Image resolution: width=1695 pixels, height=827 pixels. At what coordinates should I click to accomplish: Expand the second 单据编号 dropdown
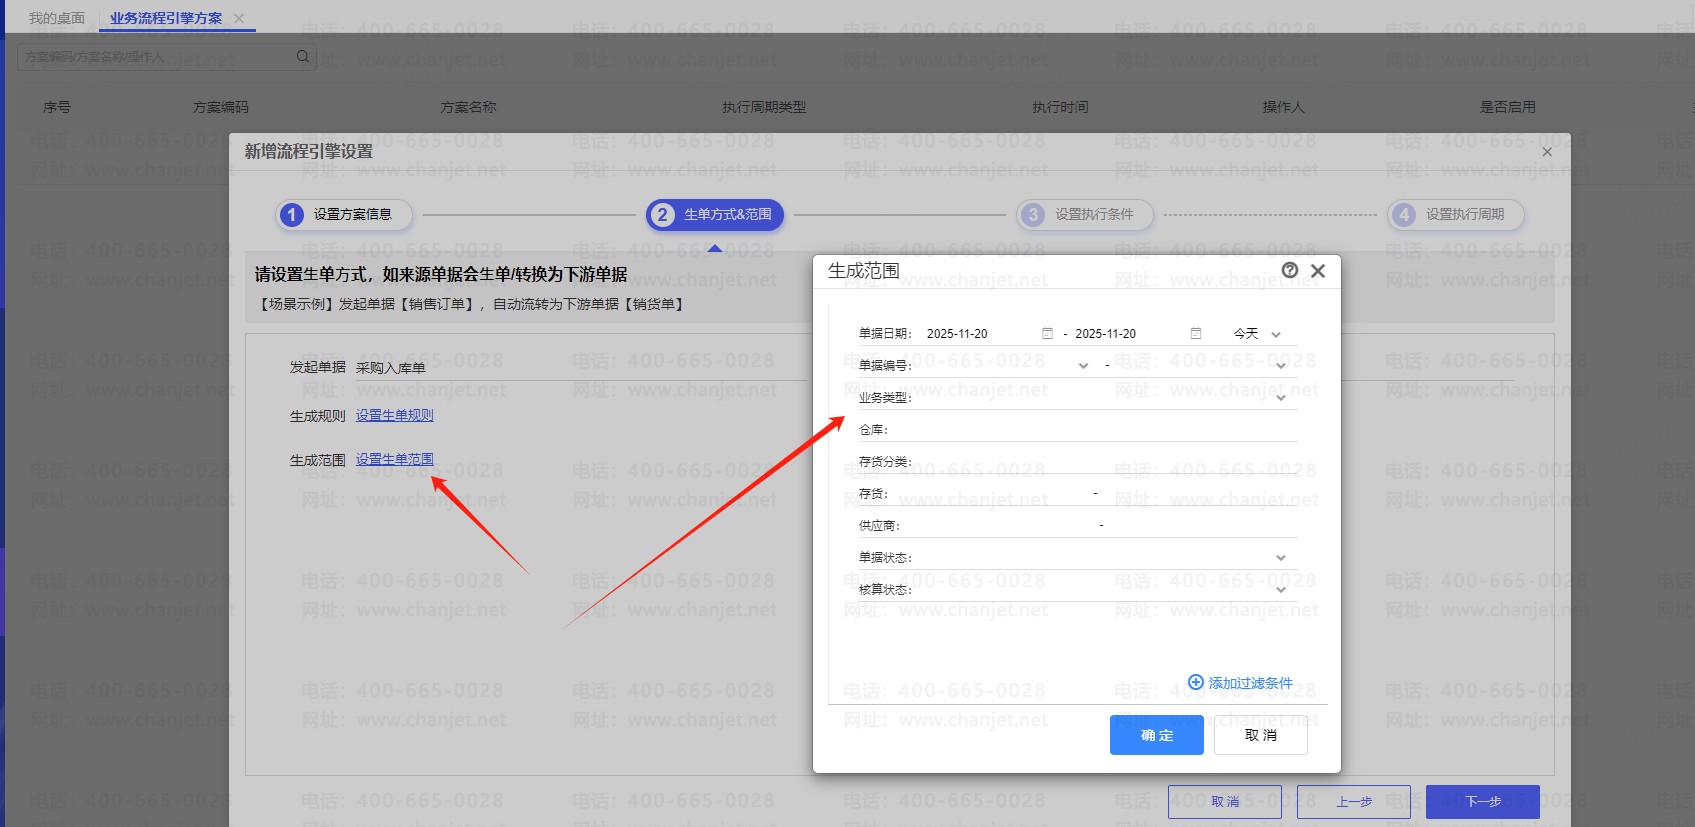click(1281, 366)
